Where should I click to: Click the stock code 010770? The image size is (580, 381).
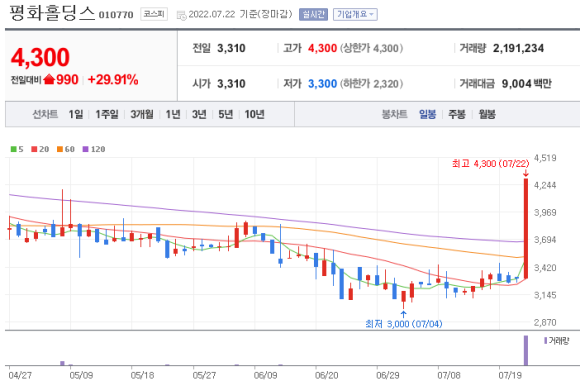tap(116, 15)
